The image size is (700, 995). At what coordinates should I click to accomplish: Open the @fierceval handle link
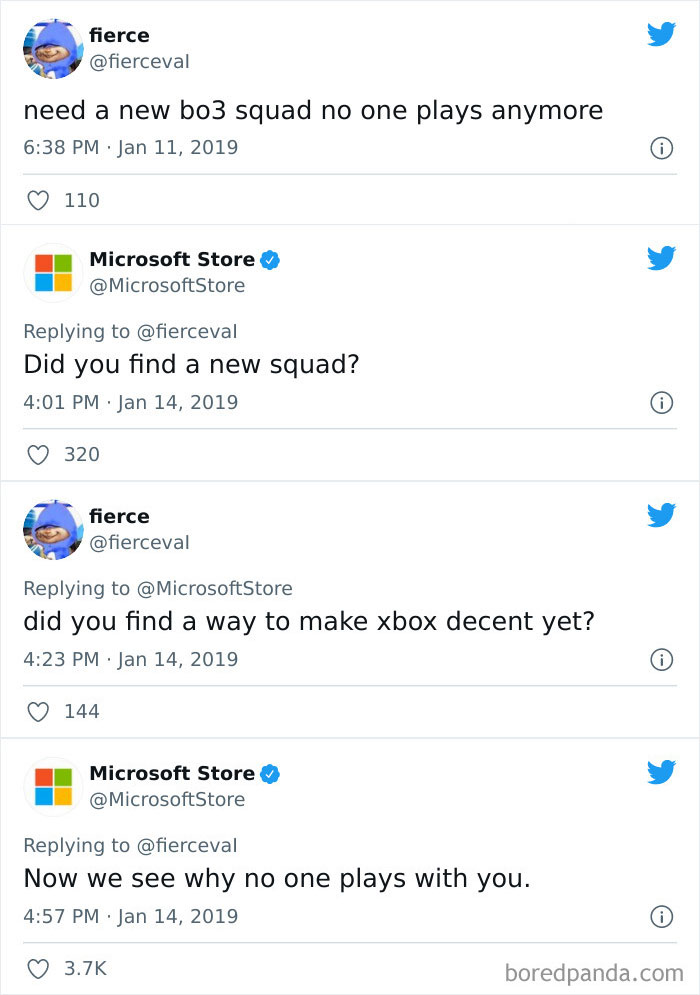tap(140, 61)
